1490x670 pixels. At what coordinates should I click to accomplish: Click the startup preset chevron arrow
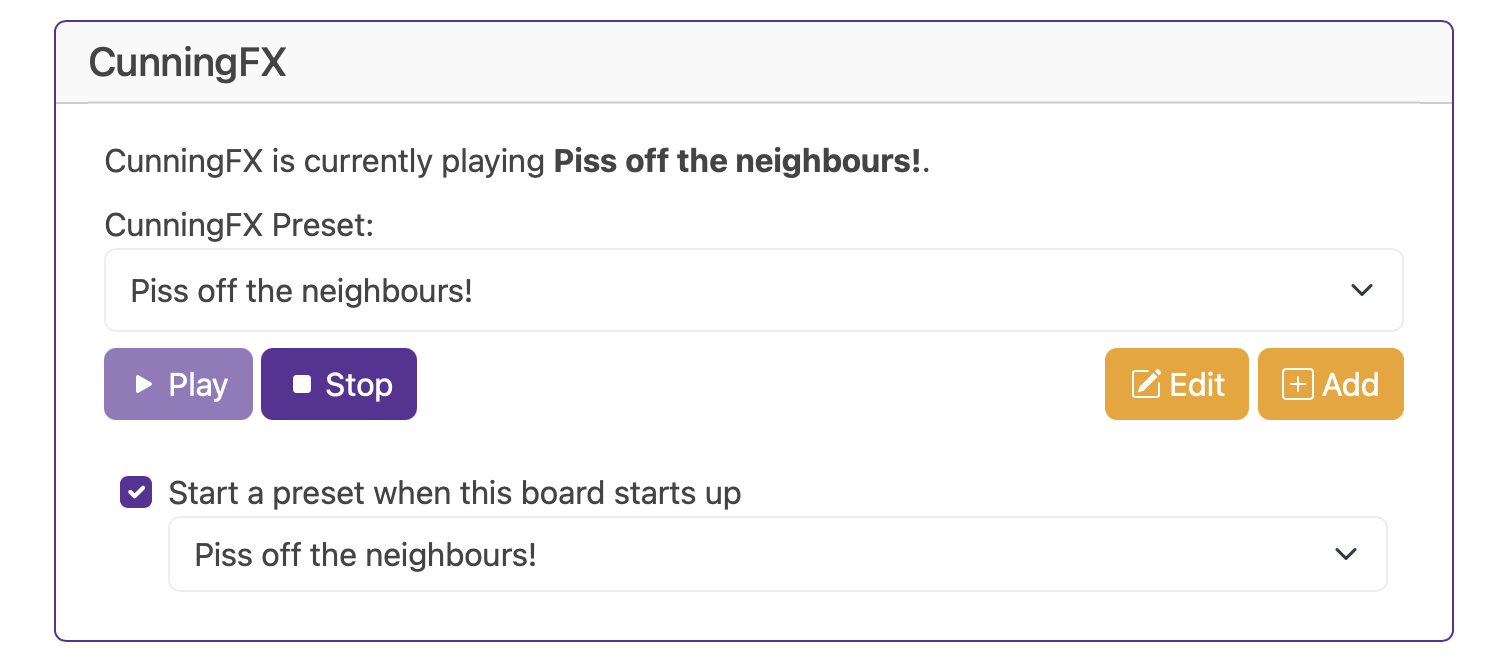point(1346,554)
